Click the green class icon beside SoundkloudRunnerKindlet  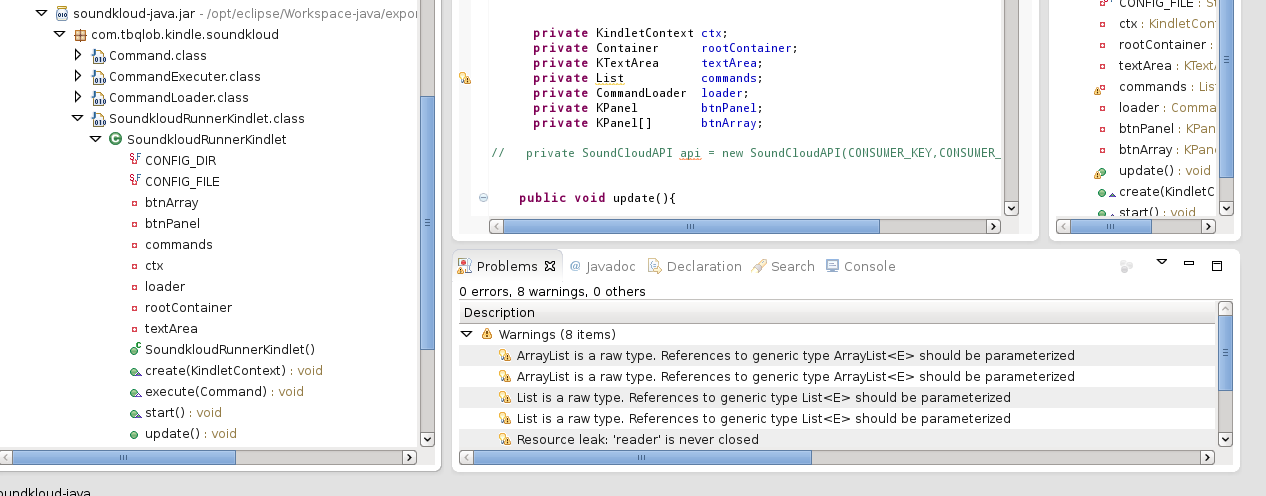[115, 139]
